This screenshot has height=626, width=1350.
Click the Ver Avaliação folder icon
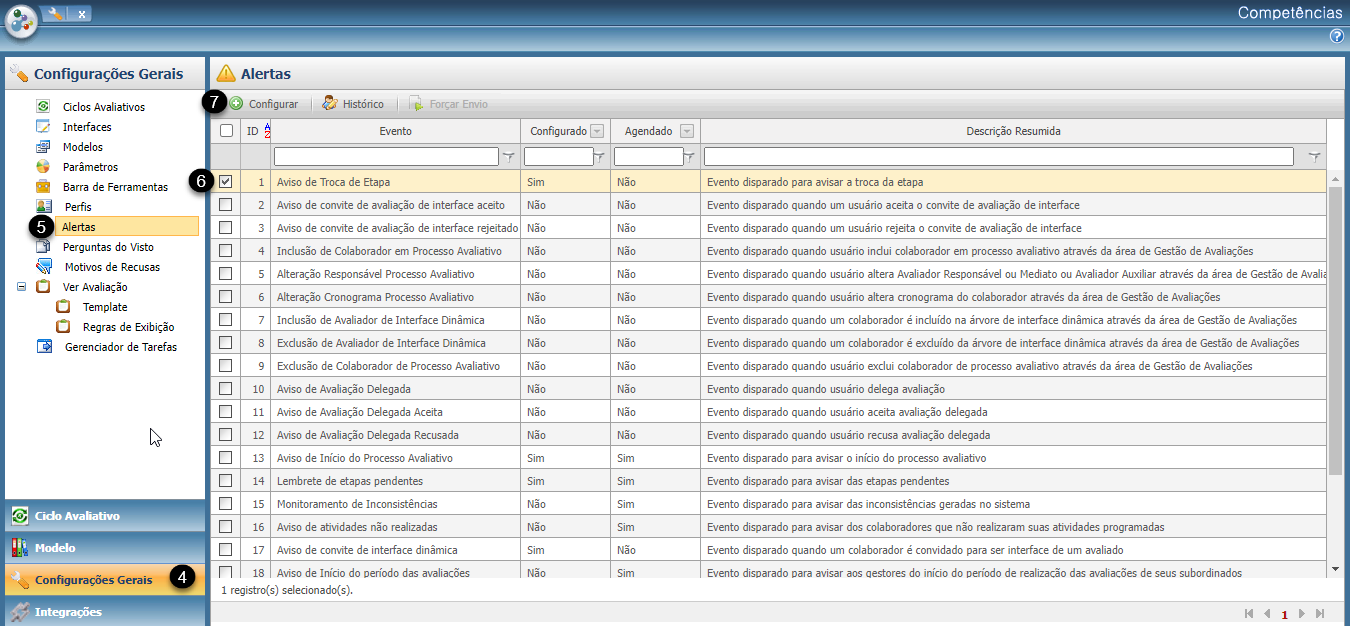pyautogui.click(x=43, y=287)
